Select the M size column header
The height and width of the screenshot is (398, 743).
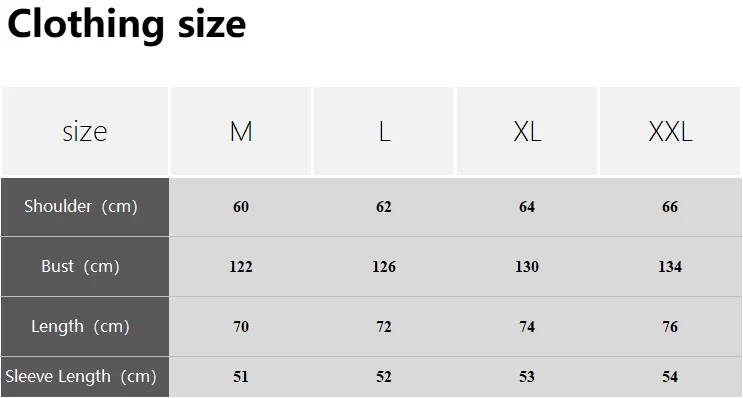241,131
